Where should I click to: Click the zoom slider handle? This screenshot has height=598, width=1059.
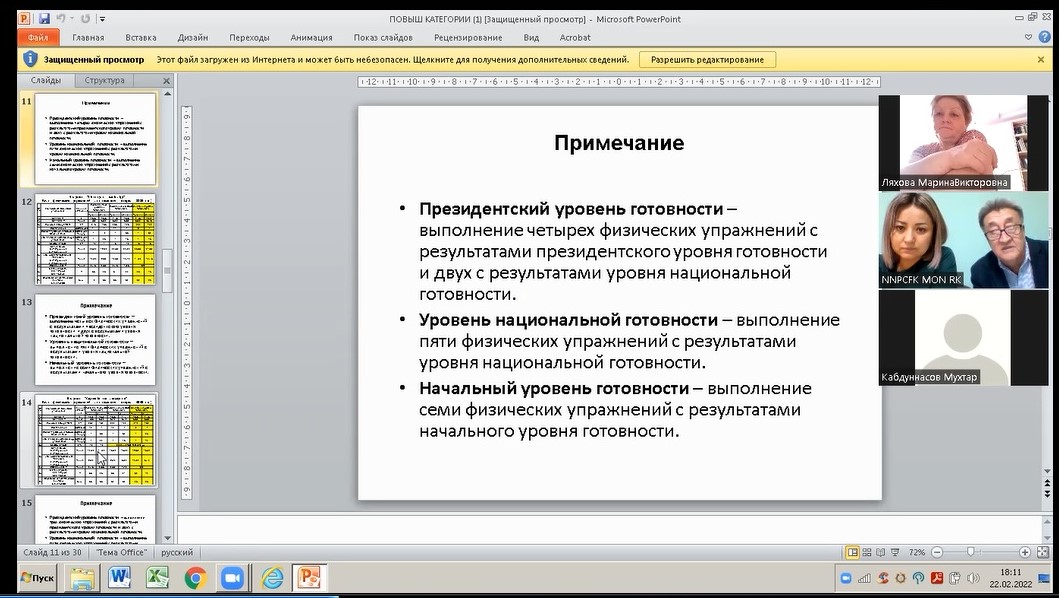[x=971, y=552]
